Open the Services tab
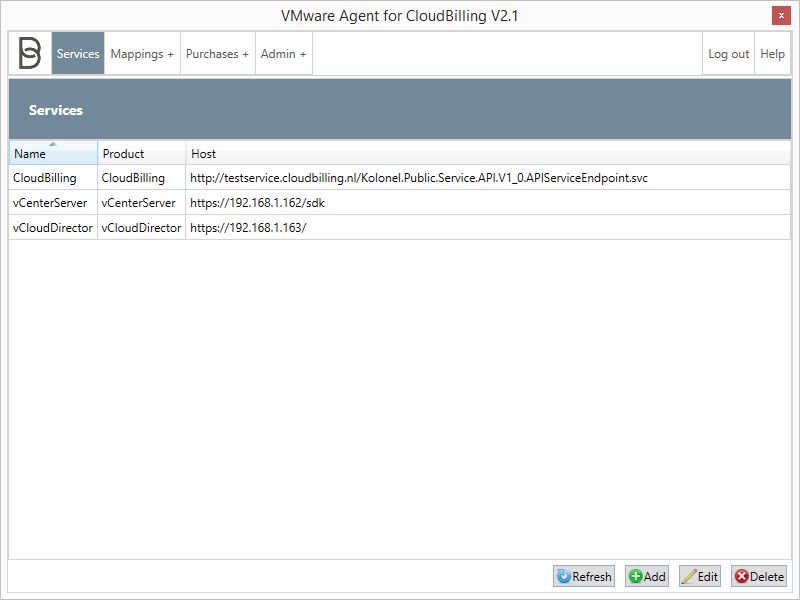The image size is (800, 600). pos(78,54)
